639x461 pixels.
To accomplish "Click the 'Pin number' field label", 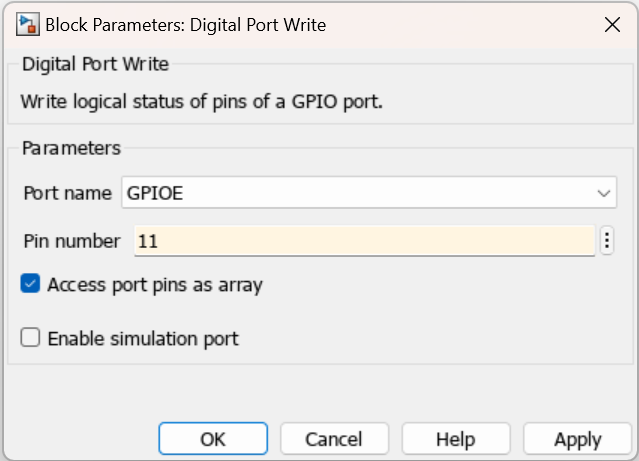I will tap(71, 241).
